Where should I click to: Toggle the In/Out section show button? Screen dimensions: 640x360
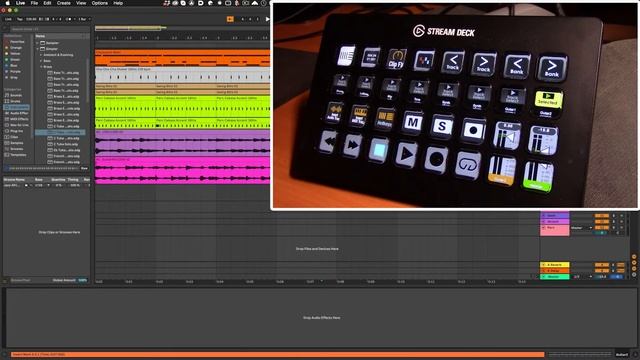[634, 257]
